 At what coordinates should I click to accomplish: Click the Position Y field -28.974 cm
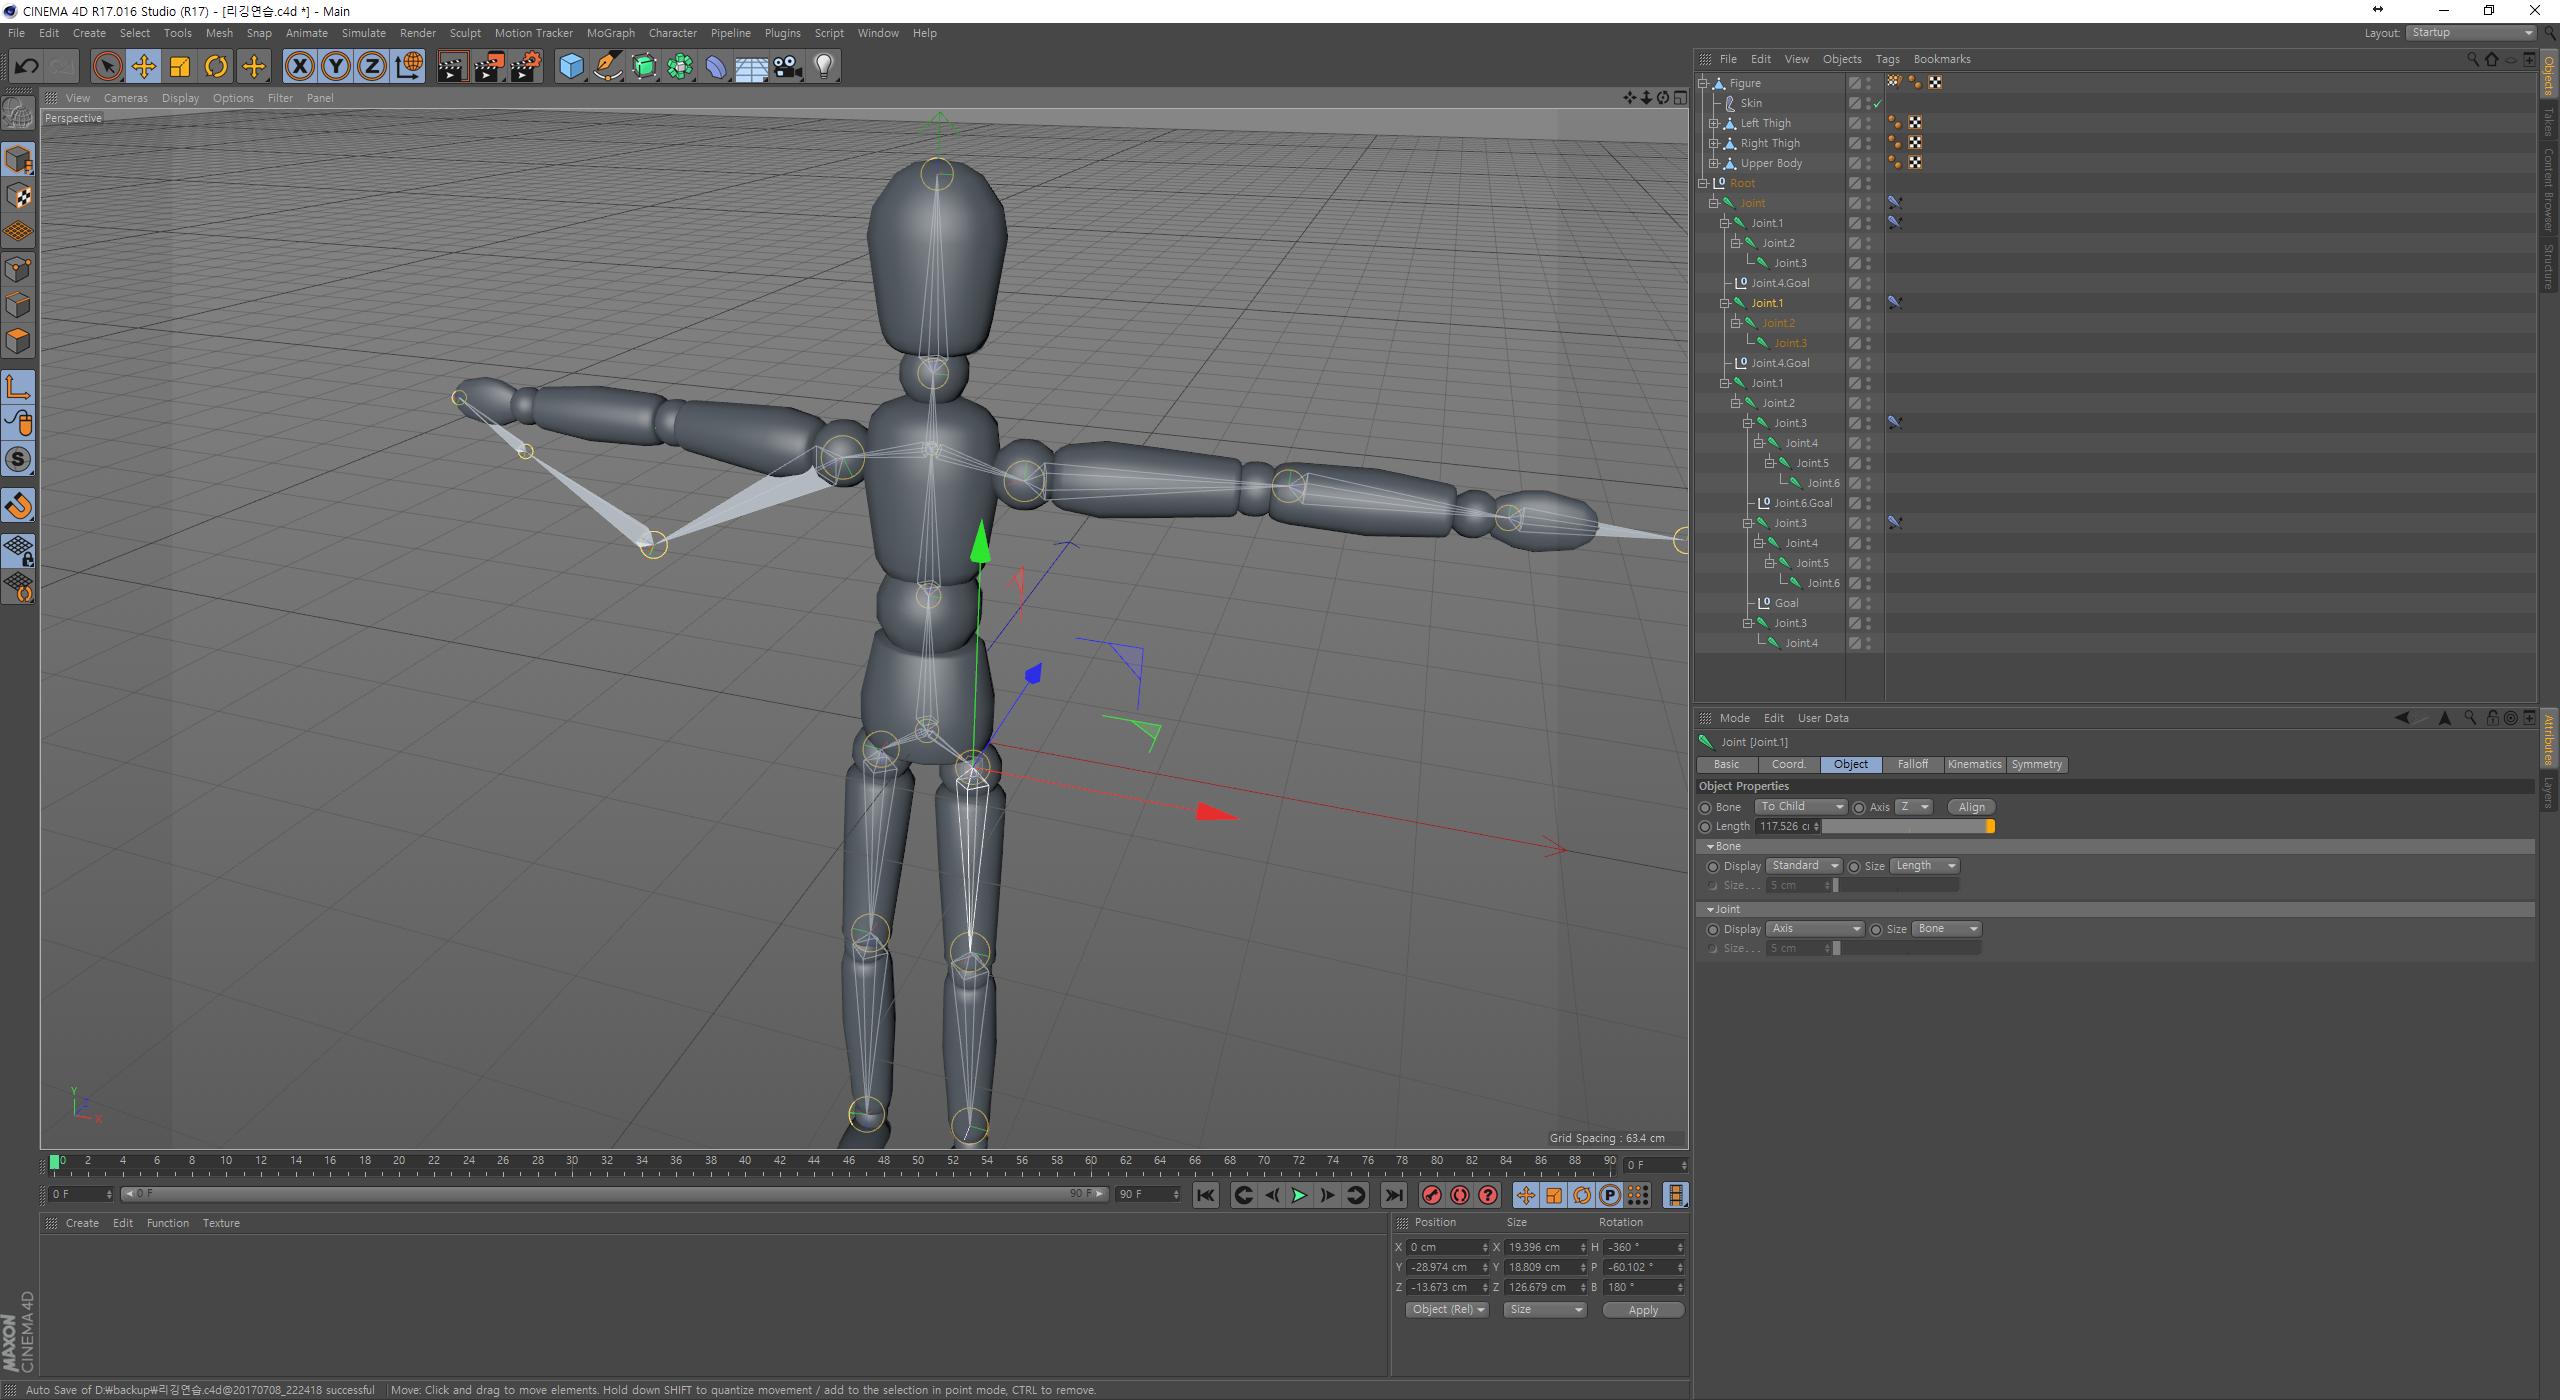[x=1448, y=1267]
